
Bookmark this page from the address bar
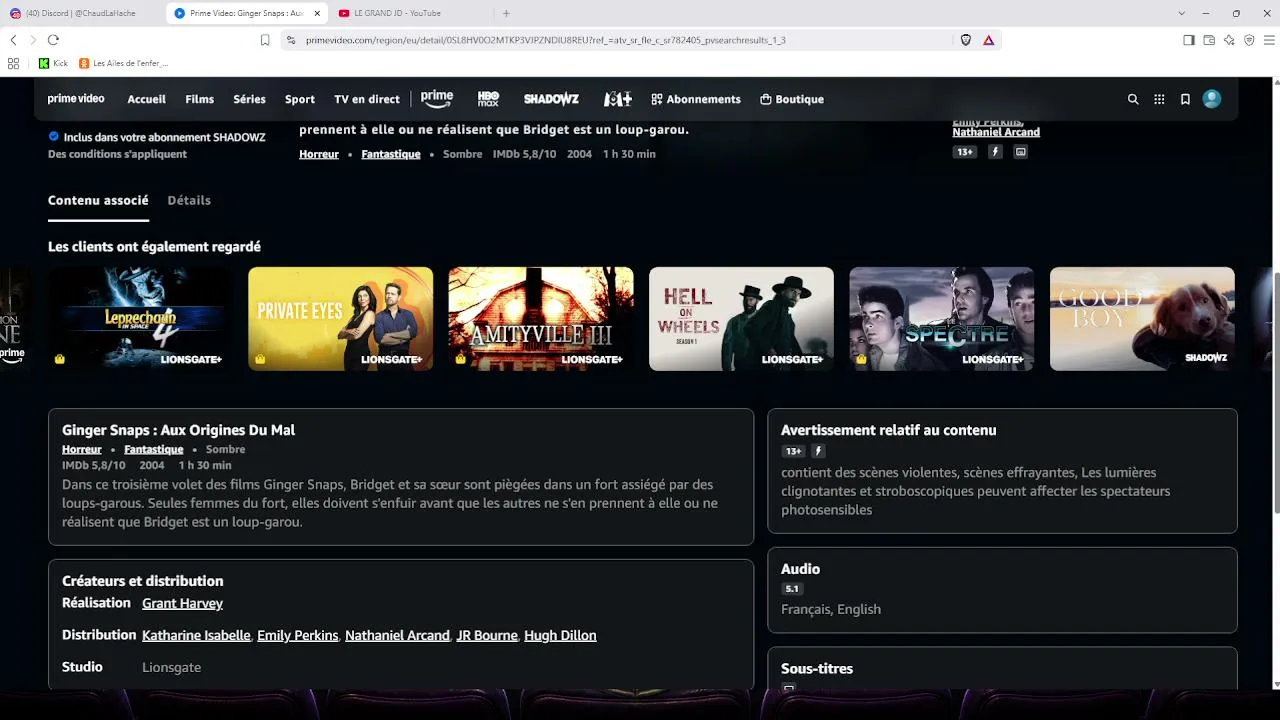point(265,40)
